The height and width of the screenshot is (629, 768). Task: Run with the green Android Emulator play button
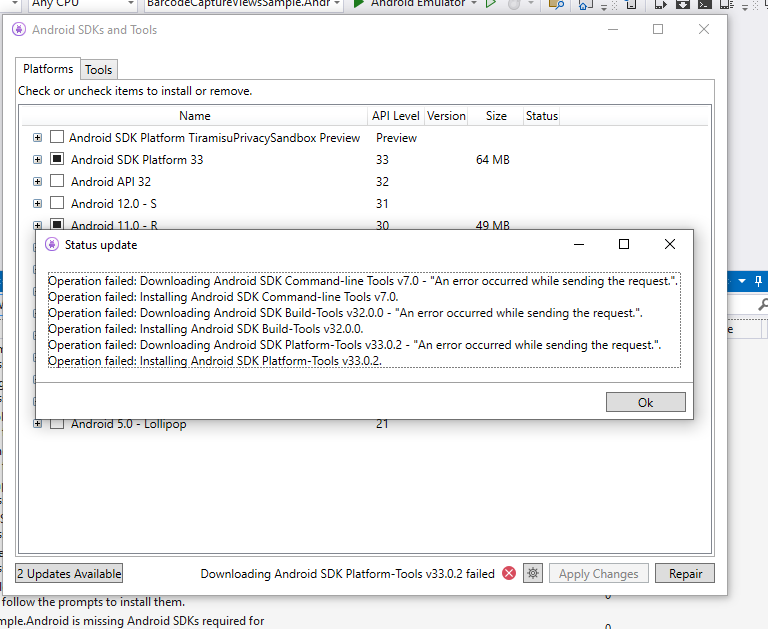point(359,3)
